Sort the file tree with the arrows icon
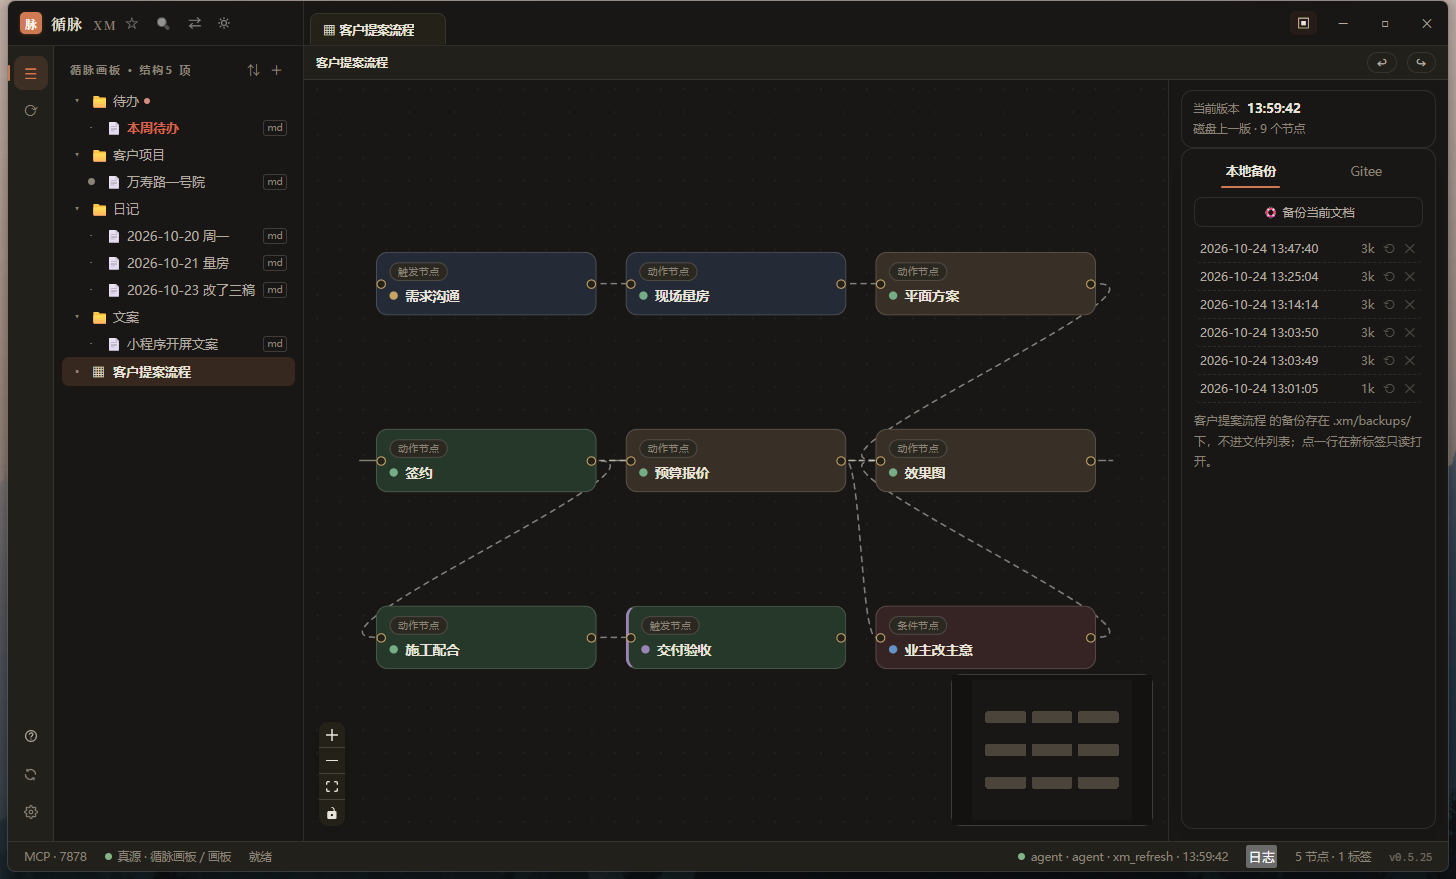Viewport: 1456px width, 879px height. pos(253,70)
